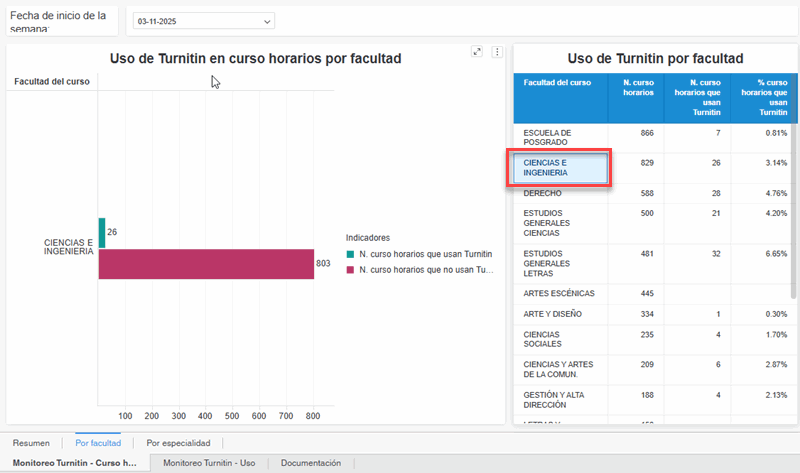This screenshot has width=800, height=473.
Task: Click the highlighted CIENCIAS E INGENIERIA cell
Action: coord(559,167)
